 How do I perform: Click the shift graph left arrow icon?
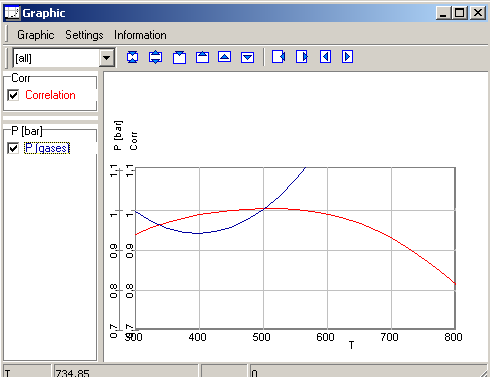[x=325, y=57]
